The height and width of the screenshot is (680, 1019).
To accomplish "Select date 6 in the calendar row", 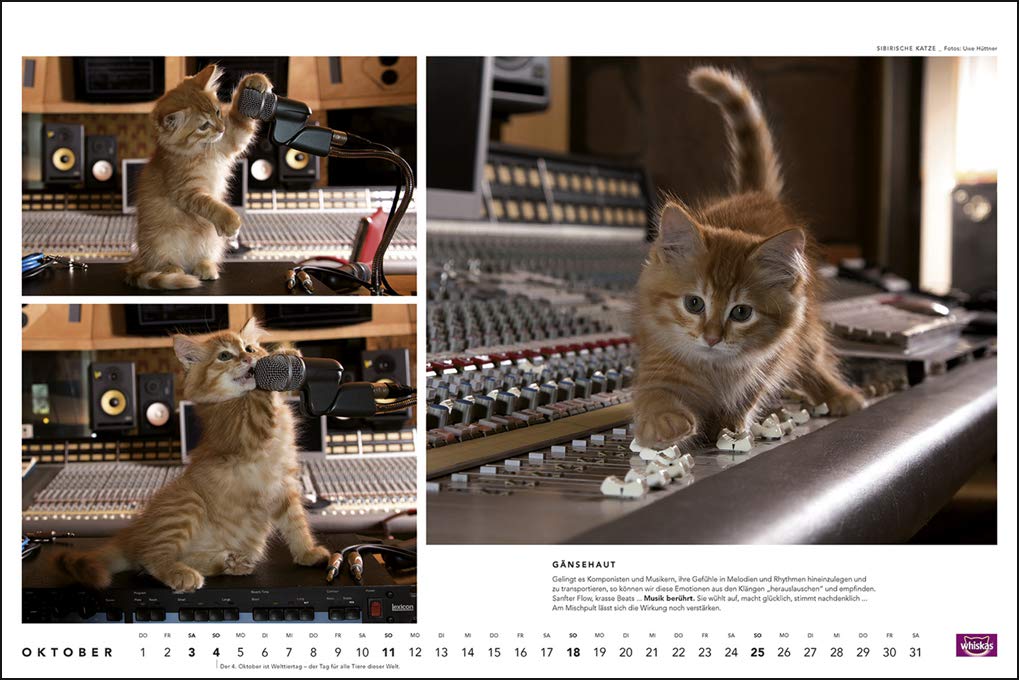I will coord(264,652).
